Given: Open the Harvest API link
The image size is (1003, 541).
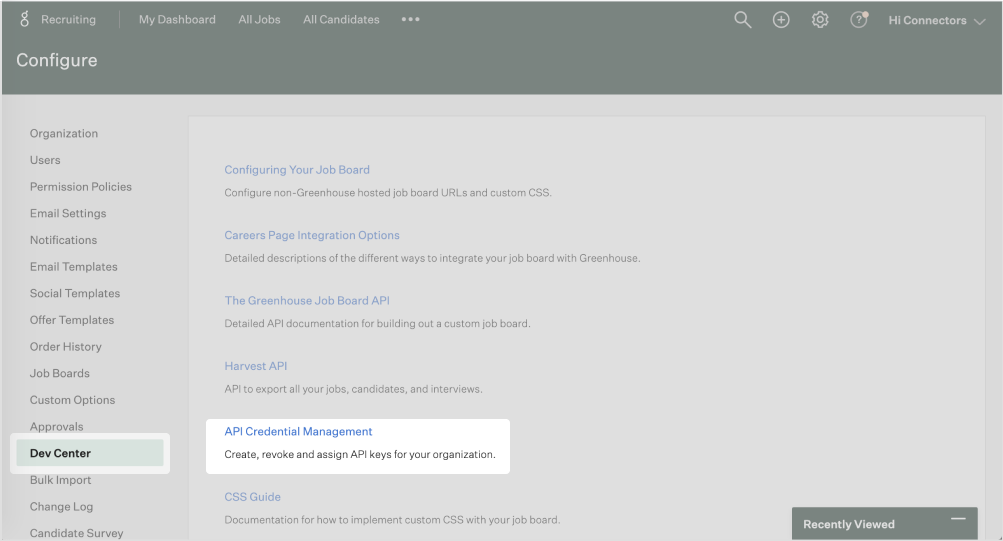Looking at the screenshot, I should [255, 366].
